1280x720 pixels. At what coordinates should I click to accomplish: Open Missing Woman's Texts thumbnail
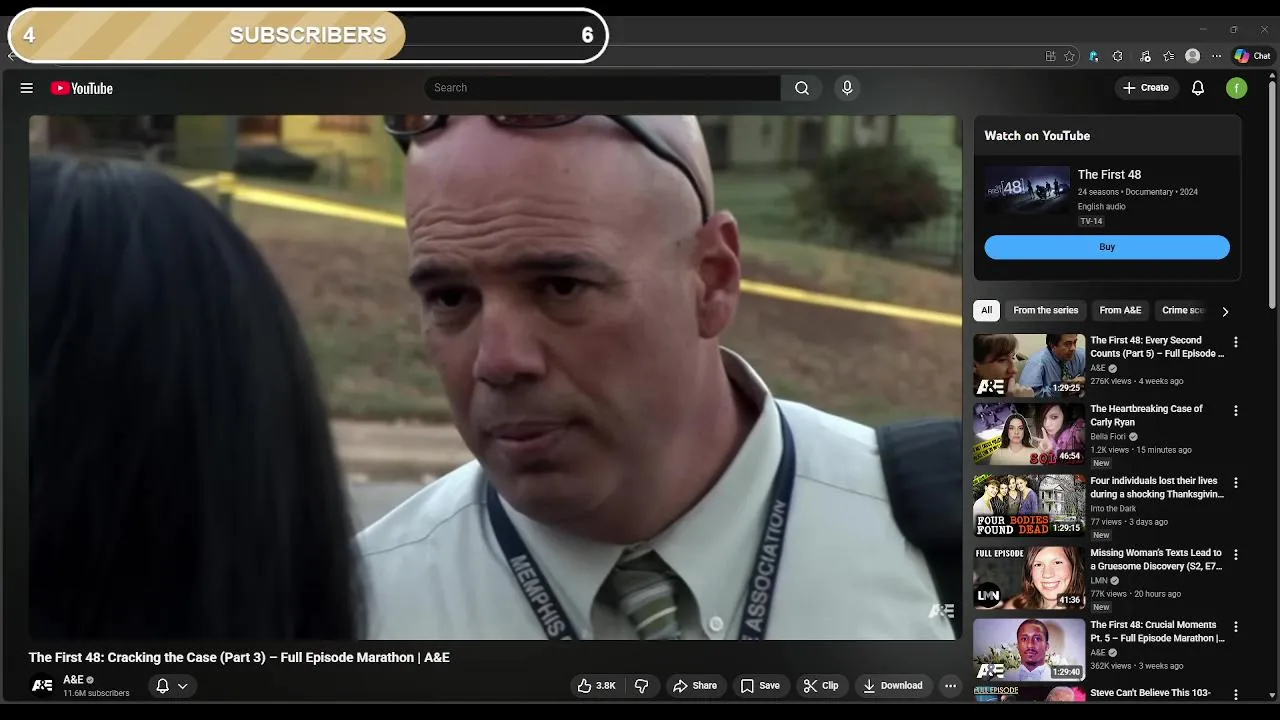click(1029, 578)
